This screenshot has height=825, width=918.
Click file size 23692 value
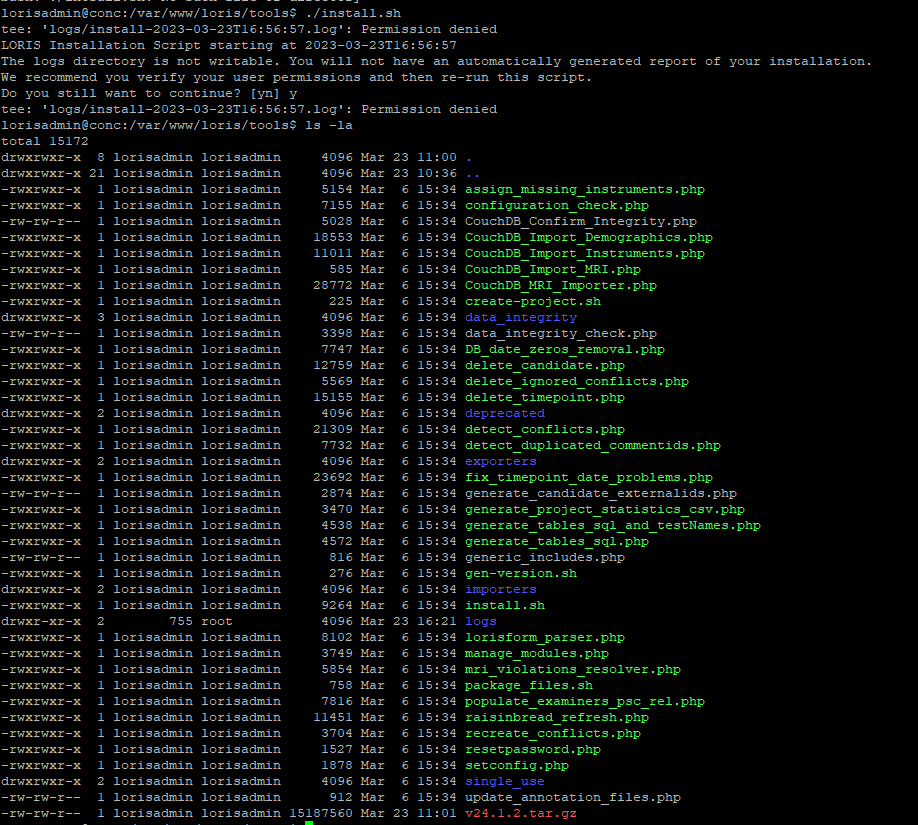333,478
